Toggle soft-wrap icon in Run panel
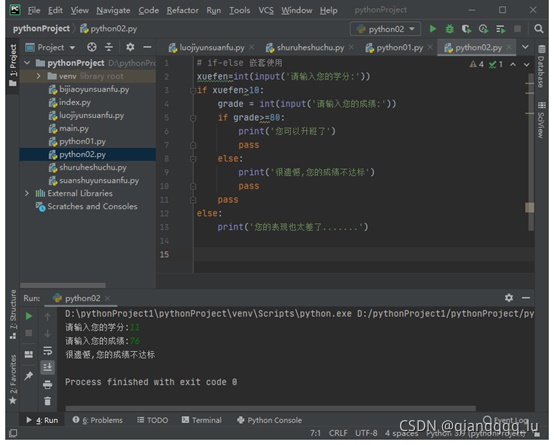This screenshot has width=554, height=445. coord(47,351)
